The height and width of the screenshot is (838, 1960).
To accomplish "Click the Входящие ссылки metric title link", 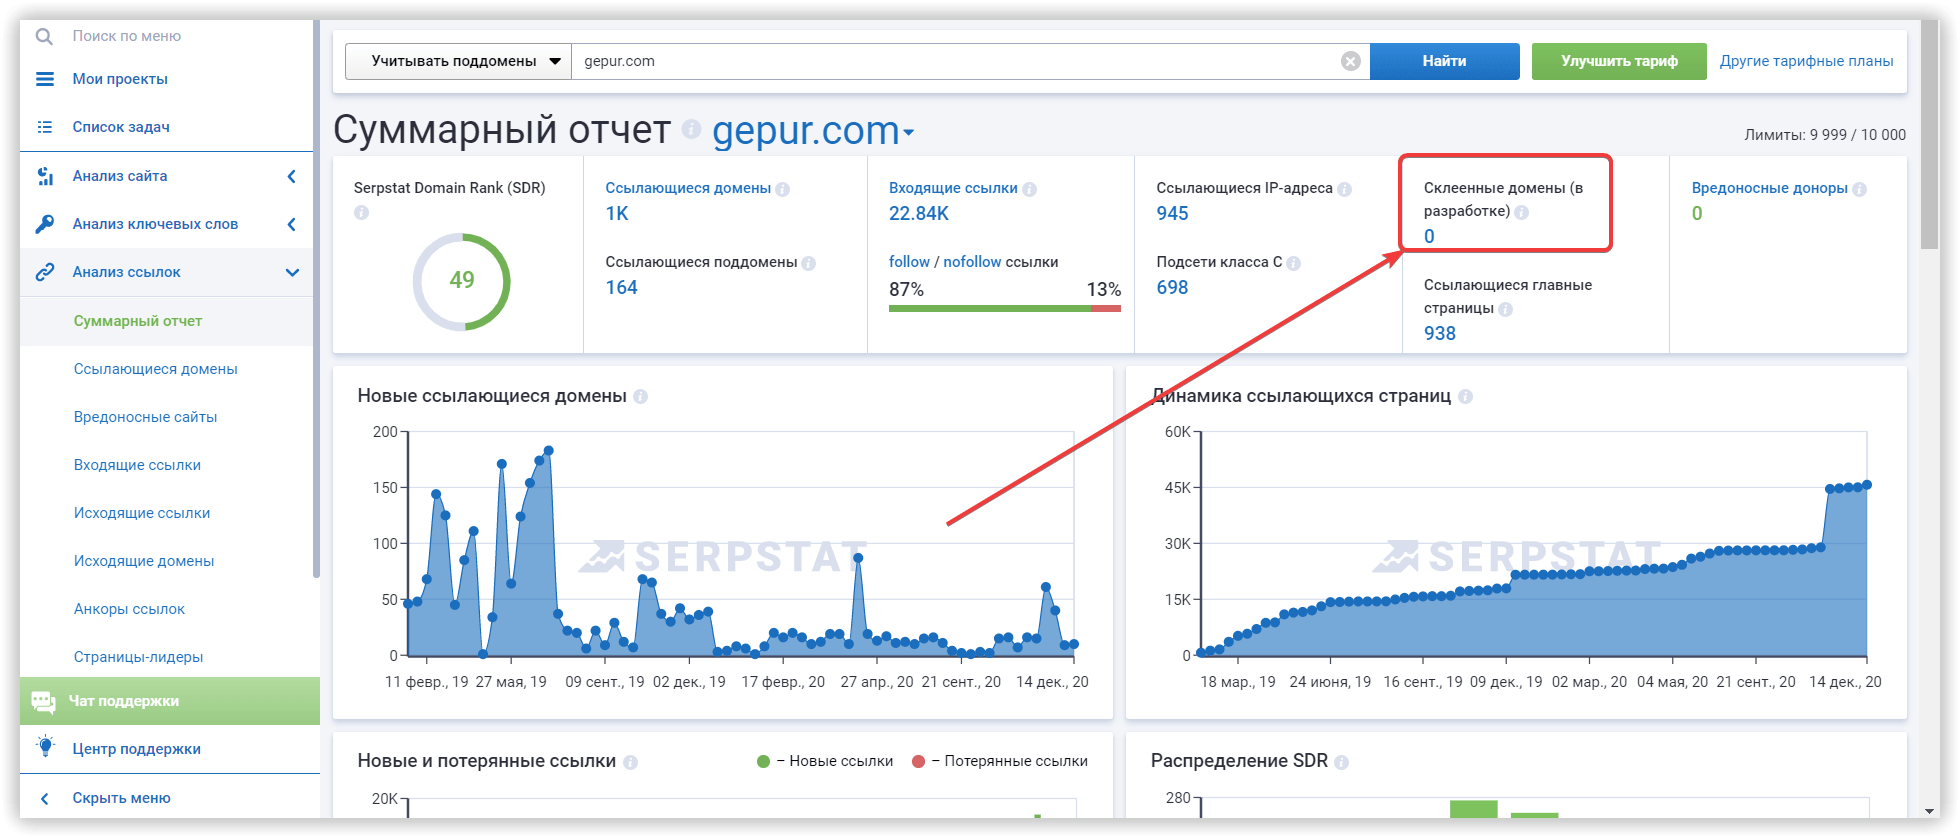I will coord(953,188).
